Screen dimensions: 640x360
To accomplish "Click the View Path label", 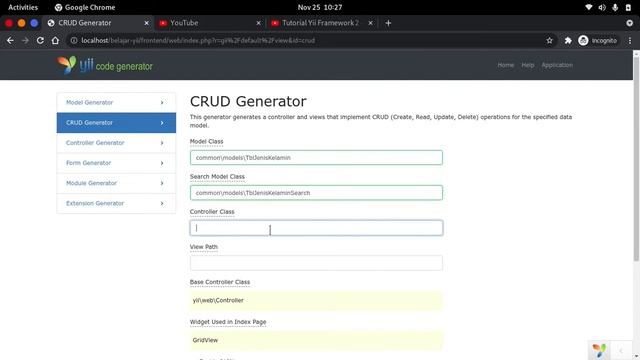I will point(204,247).
